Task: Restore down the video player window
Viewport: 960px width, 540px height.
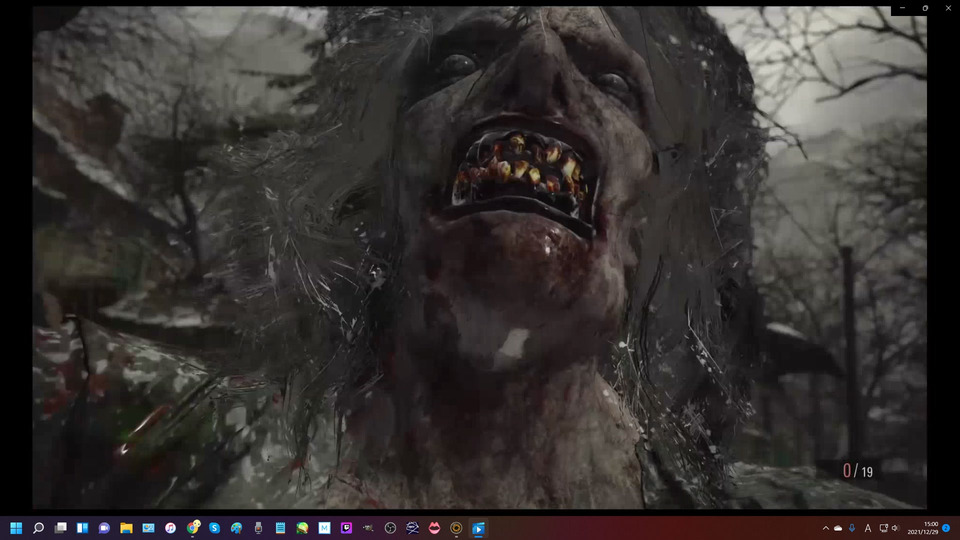Action: [925, 8]
